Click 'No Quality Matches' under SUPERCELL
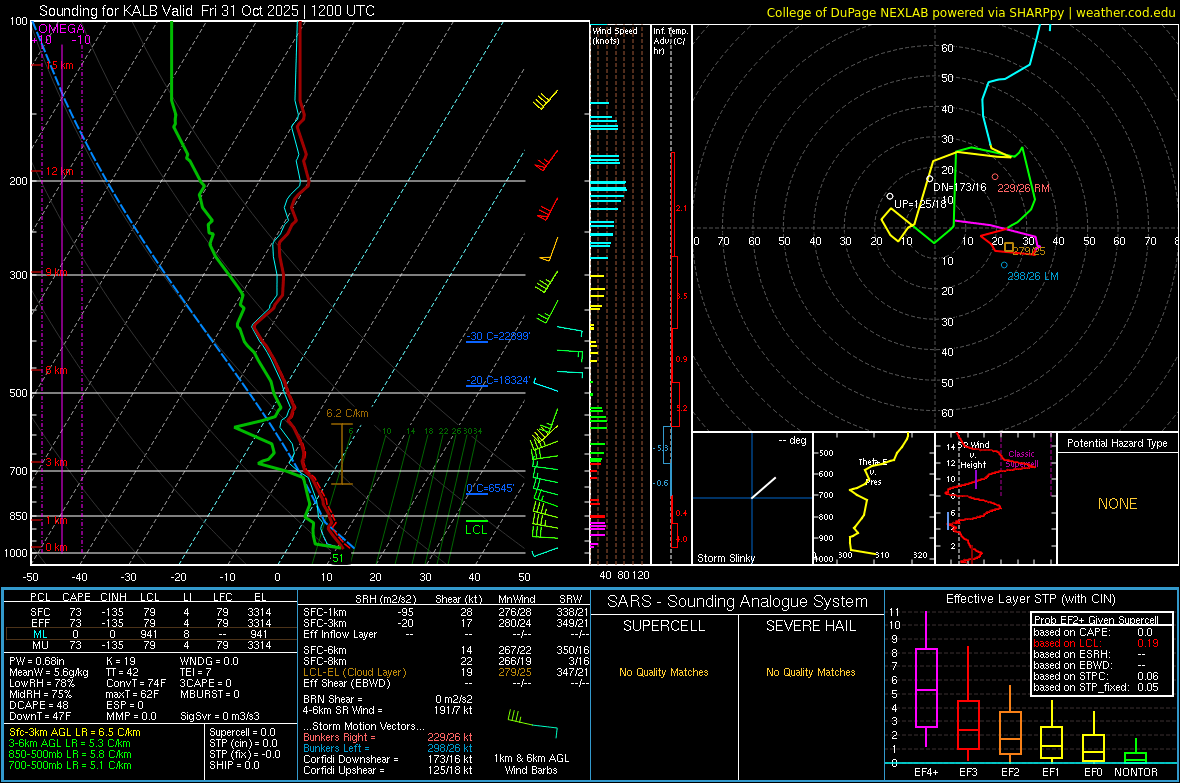This screenshot has height=783, width=1180. coord(664,672)
